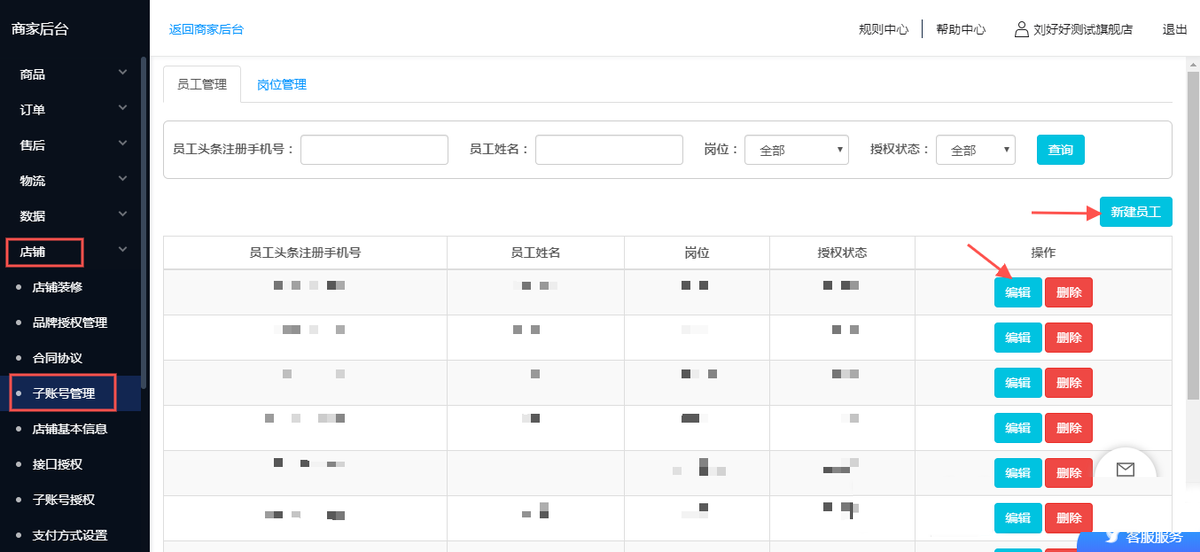Click the 查询 search button
The height and width of the screenshot is (552, 1200).
(1061, 150)
